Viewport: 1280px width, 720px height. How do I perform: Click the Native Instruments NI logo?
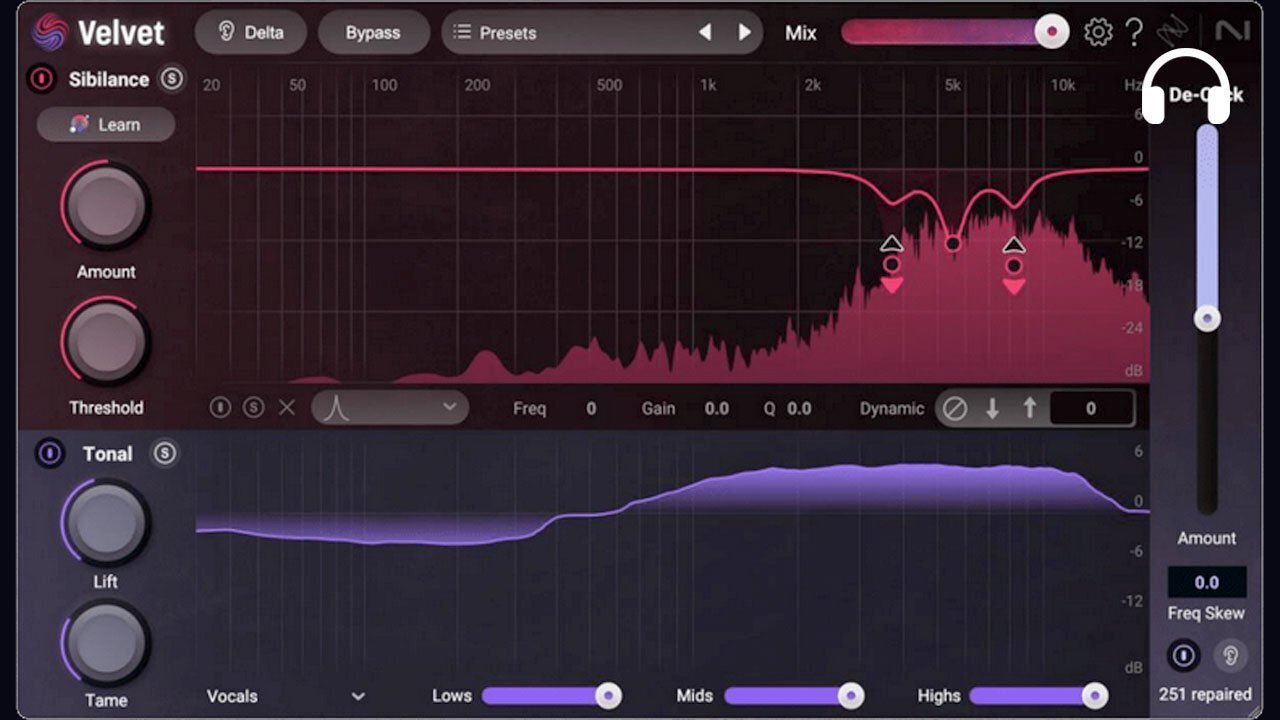click(1232, 32)
